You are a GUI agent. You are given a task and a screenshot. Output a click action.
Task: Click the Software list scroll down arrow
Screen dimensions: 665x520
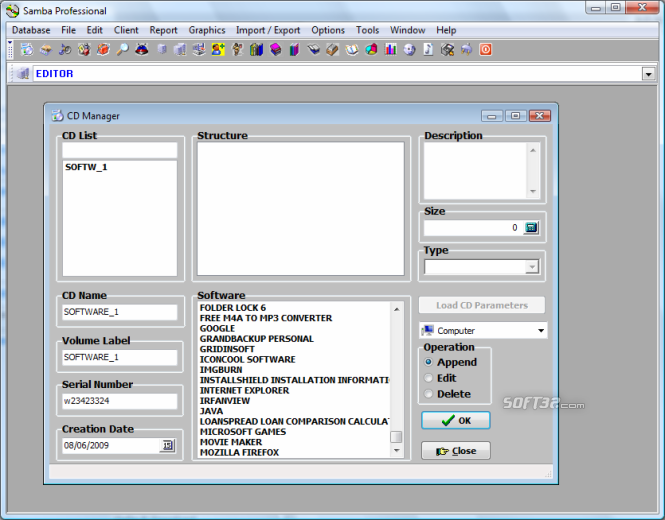(x=396, y=450)
